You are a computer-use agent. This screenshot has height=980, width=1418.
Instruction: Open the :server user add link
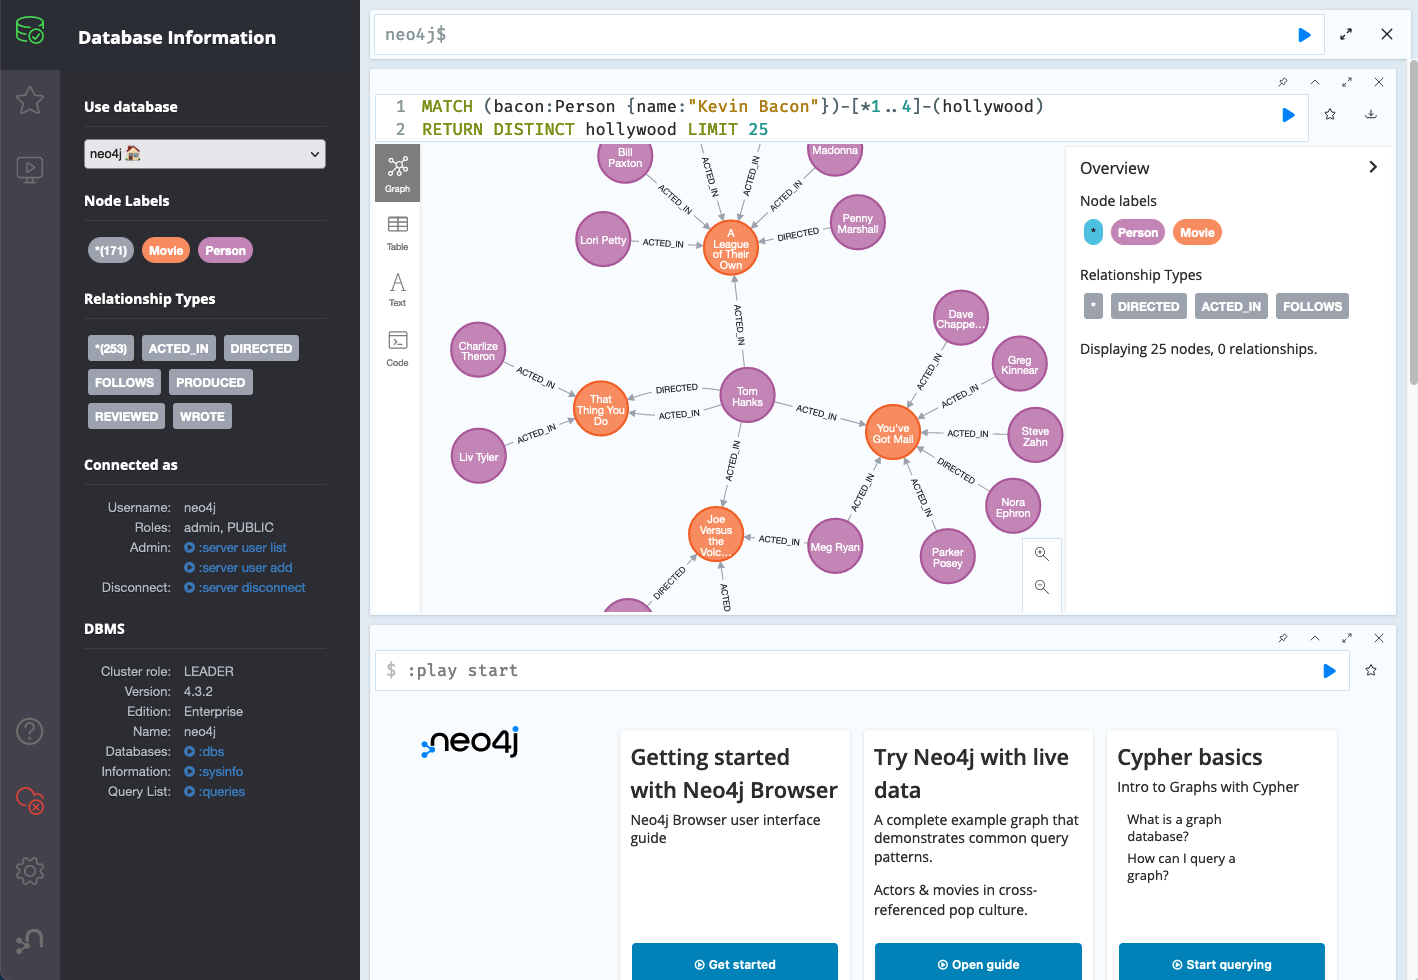coord(238,568)
